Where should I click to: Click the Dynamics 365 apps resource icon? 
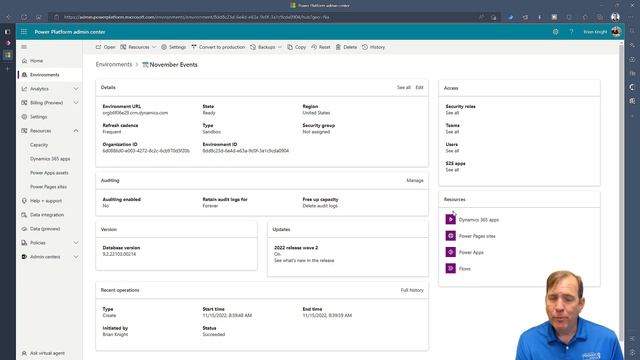(450, 220)
